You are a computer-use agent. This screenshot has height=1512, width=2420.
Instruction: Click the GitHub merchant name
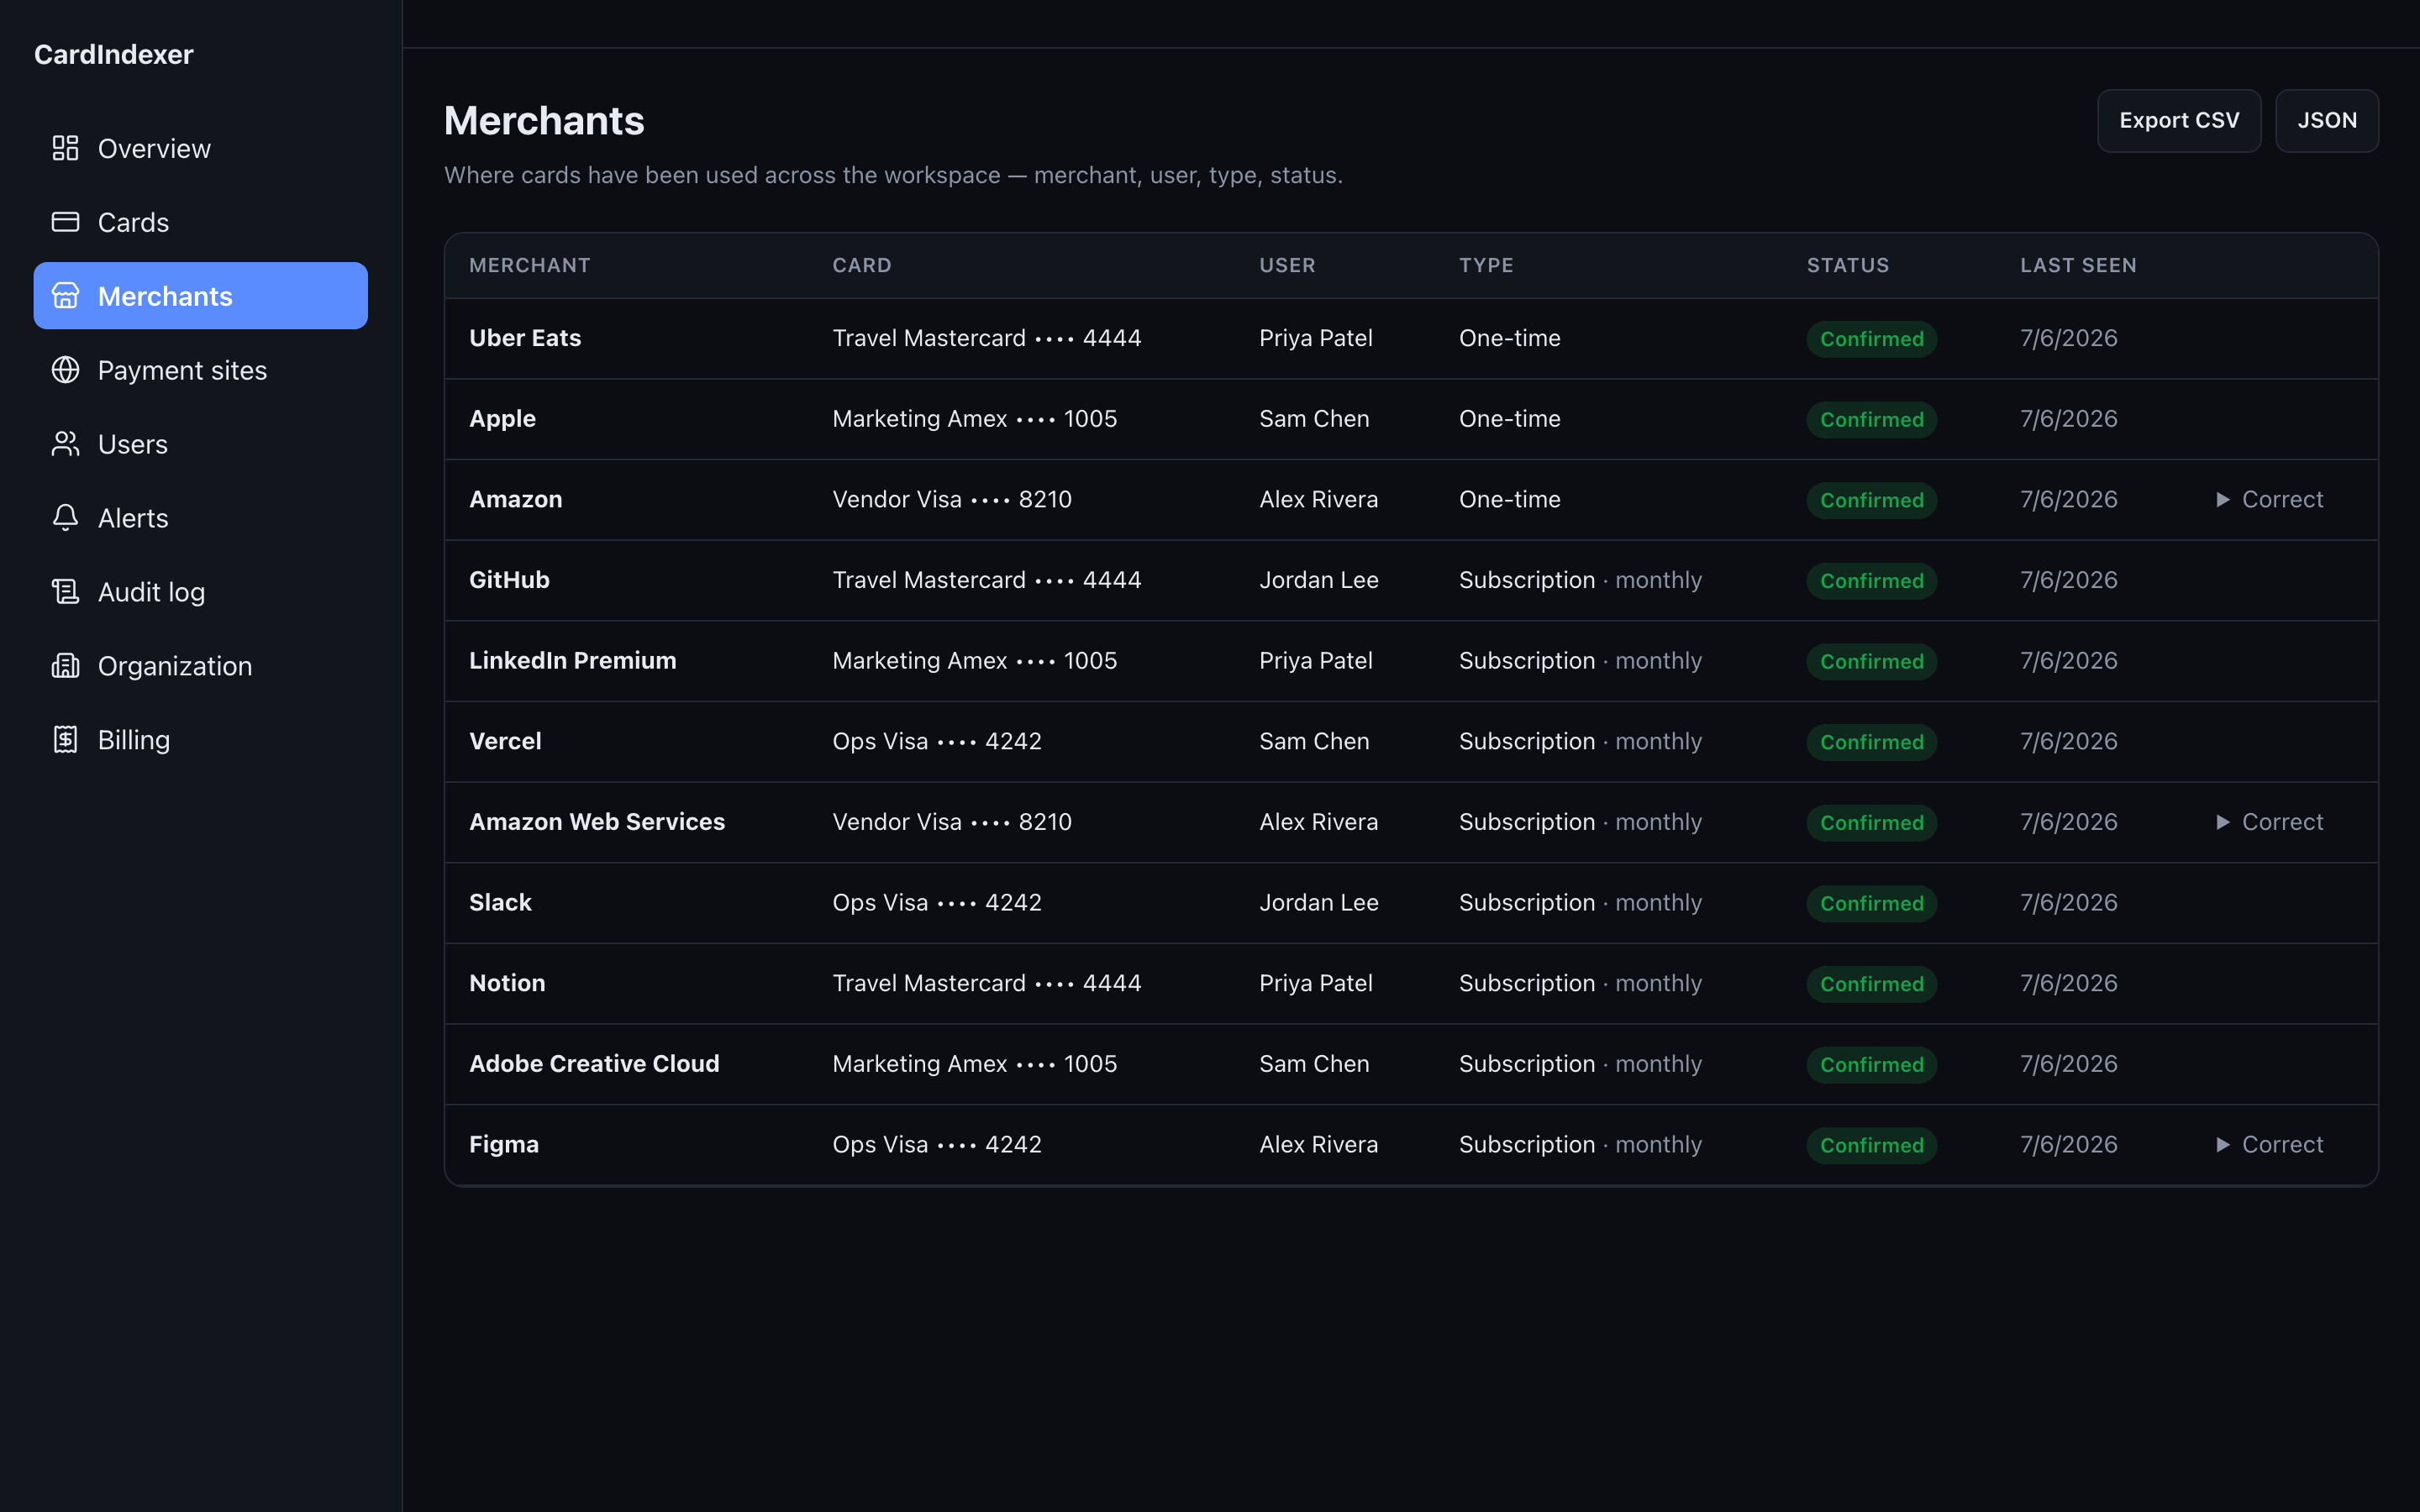(510, 580)
